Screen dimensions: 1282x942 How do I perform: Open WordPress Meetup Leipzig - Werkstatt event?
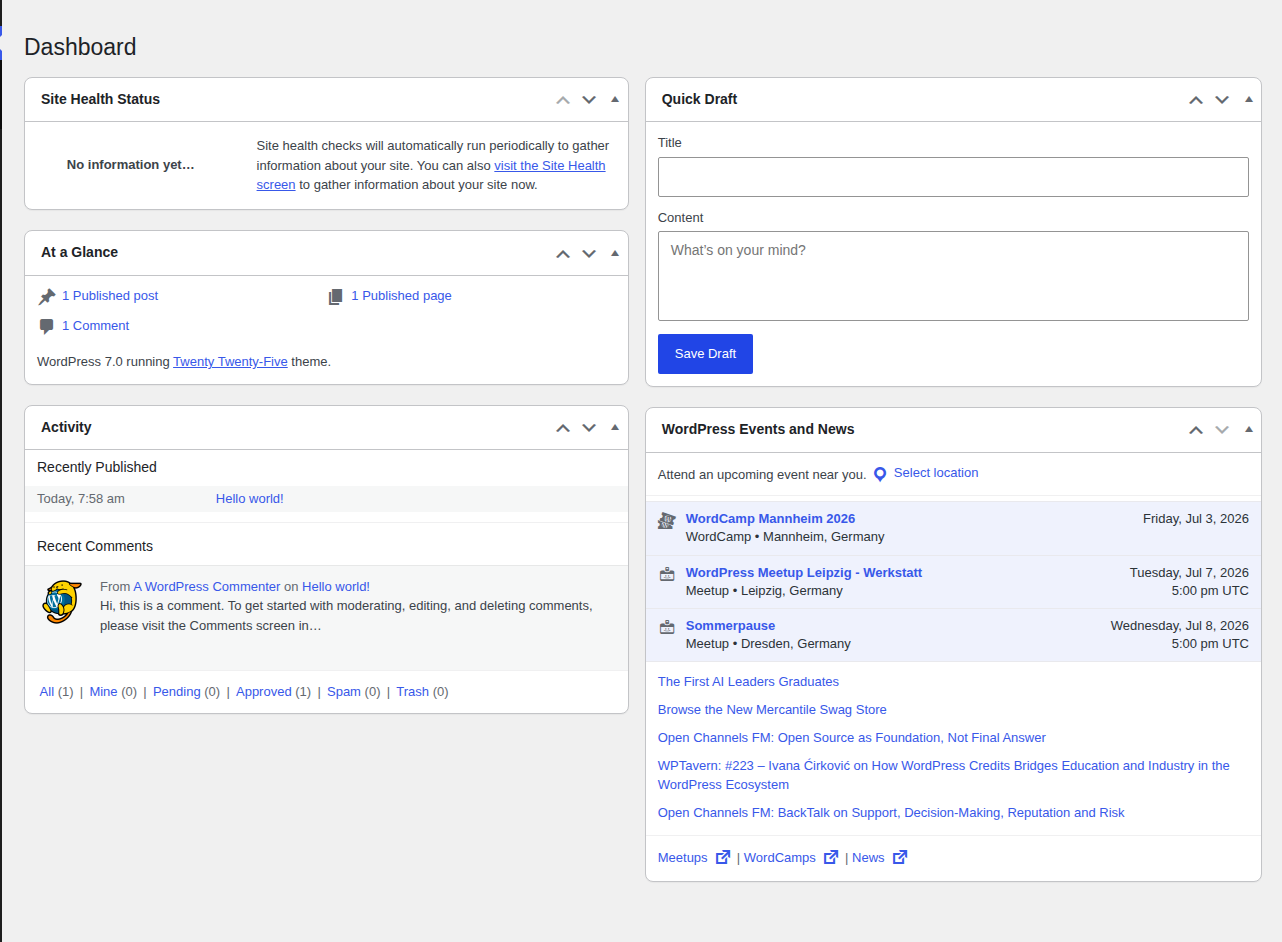point(804,573)
